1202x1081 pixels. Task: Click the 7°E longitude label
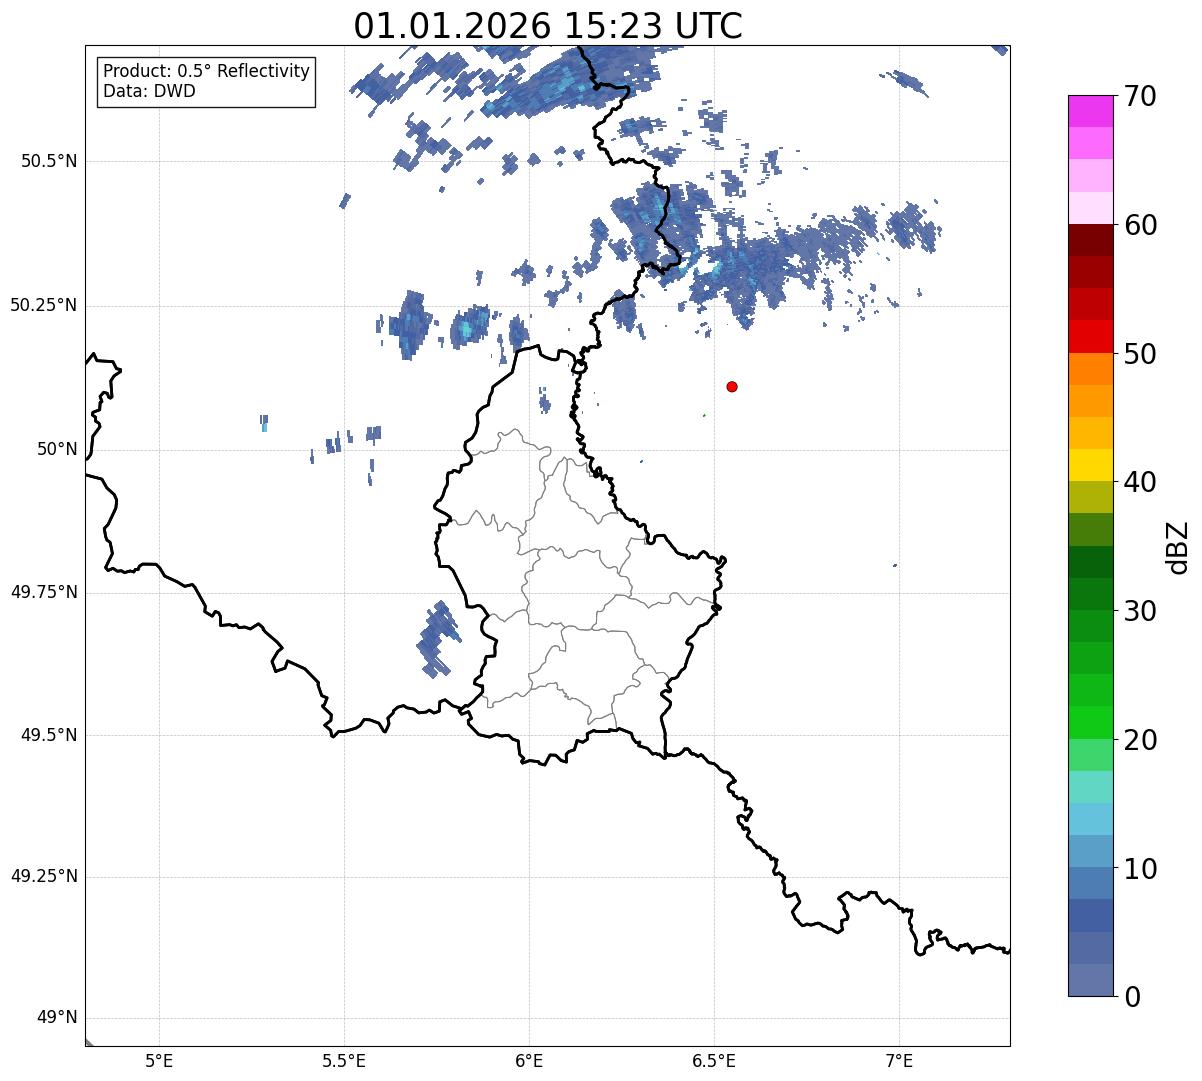(x=899, y=1061)
